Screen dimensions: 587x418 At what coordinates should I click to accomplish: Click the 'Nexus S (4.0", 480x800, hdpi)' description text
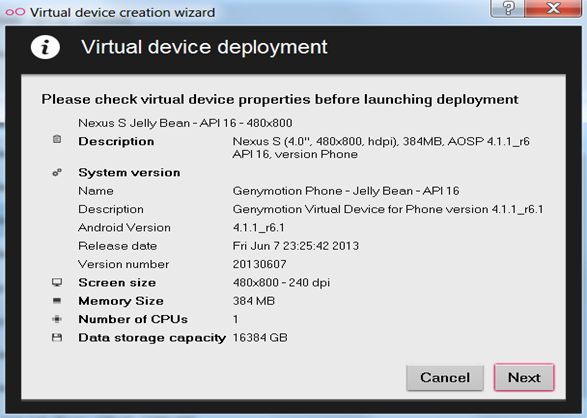tap(381, 147)
